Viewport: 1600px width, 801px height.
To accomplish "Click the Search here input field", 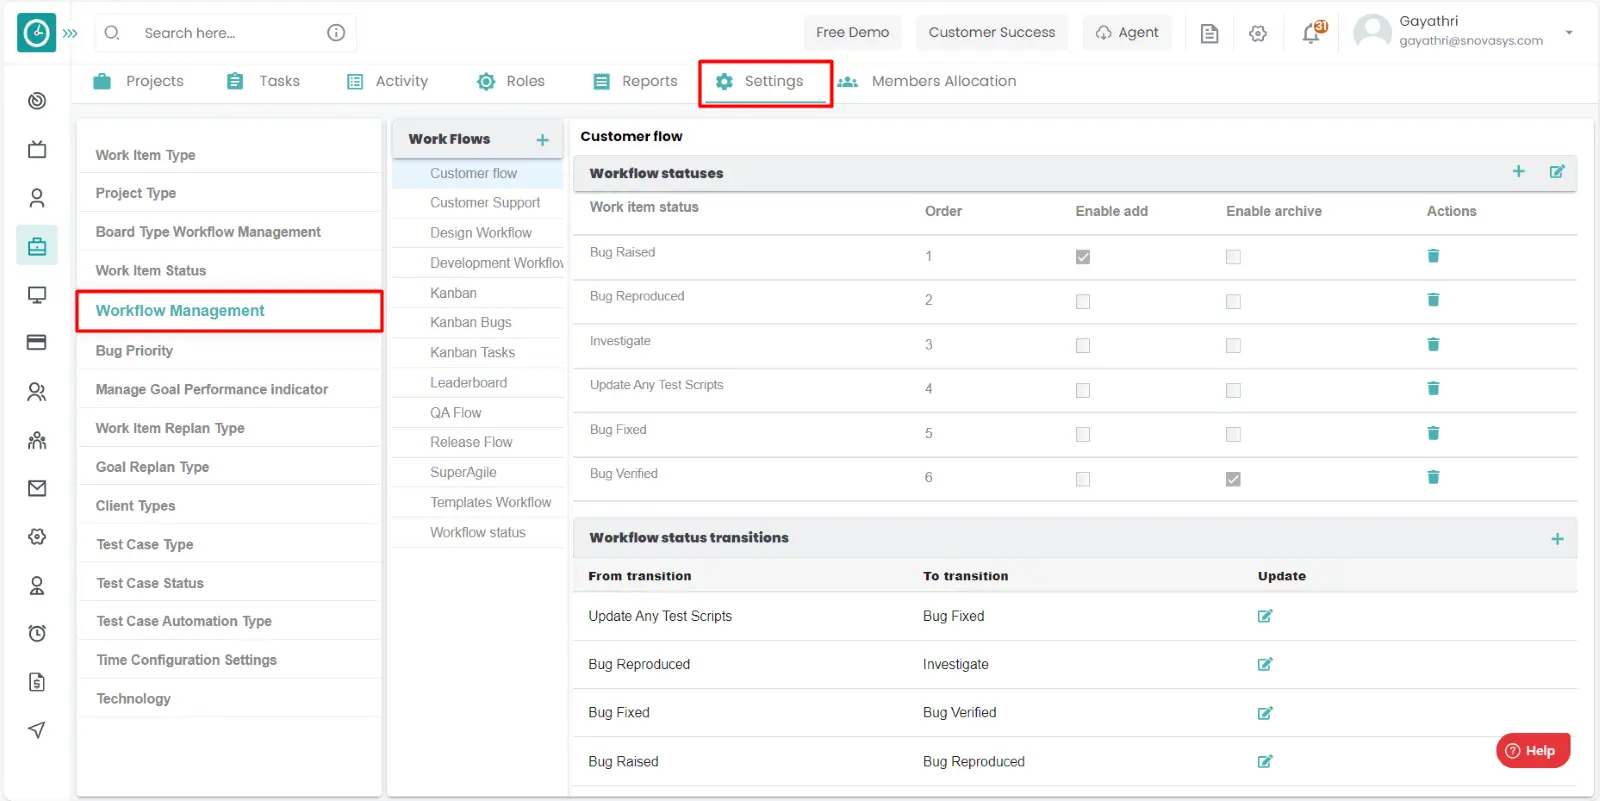I will [225, 33].
